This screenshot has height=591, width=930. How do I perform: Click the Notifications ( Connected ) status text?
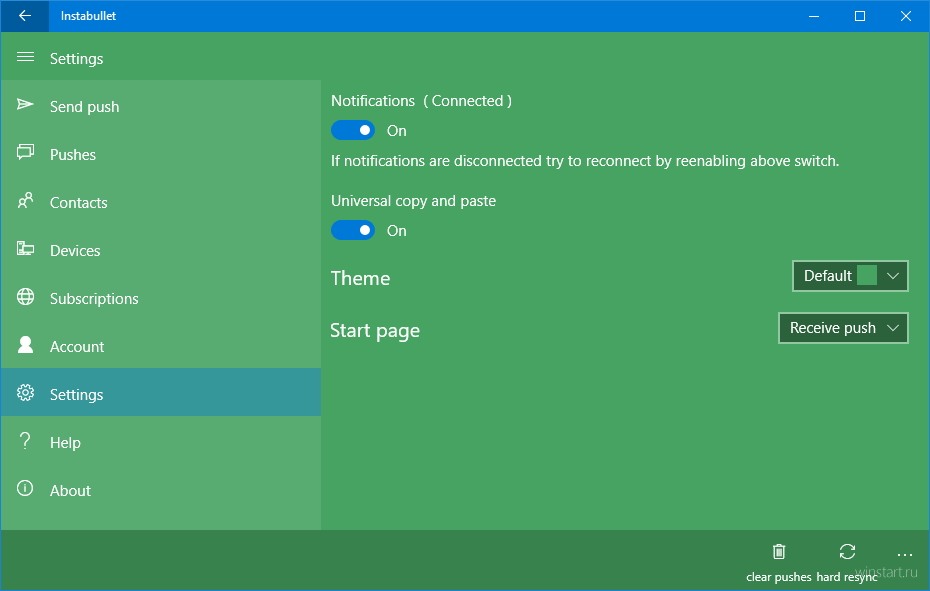(421, 101)
